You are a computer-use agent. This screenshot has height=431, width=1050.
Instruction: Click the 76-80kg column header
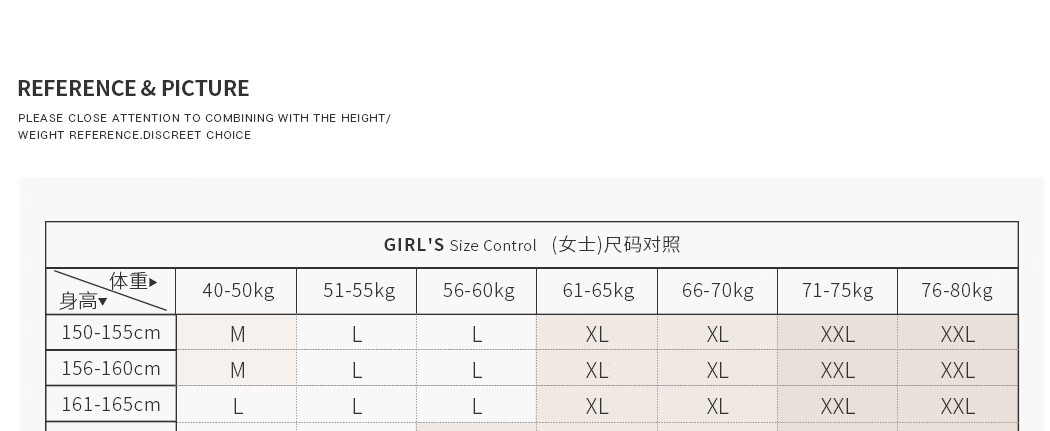(957, 291)
